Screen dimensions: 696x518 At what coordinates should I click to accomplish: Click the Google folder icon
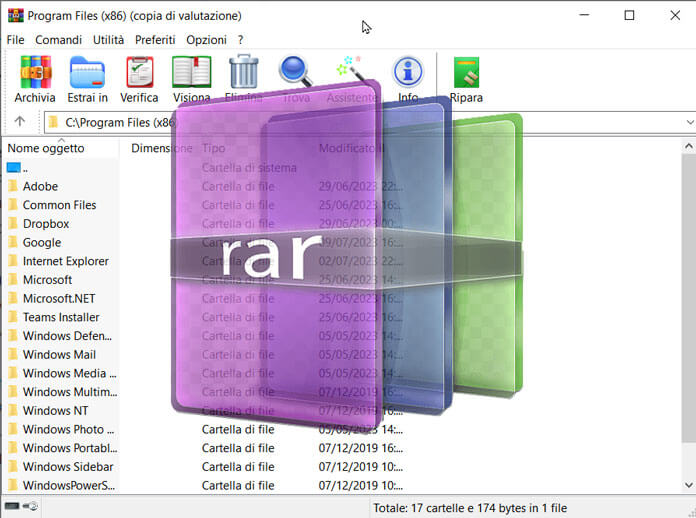13,242
